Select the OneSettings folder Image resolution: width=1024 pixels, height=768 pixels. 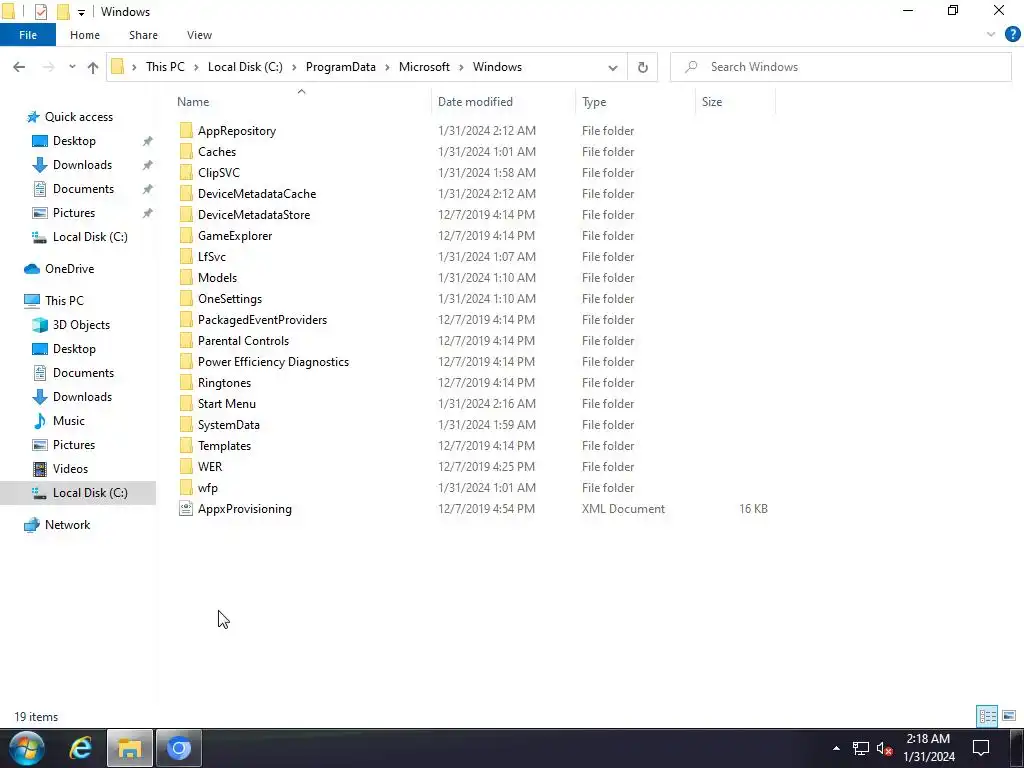click(x=229, y=299)
